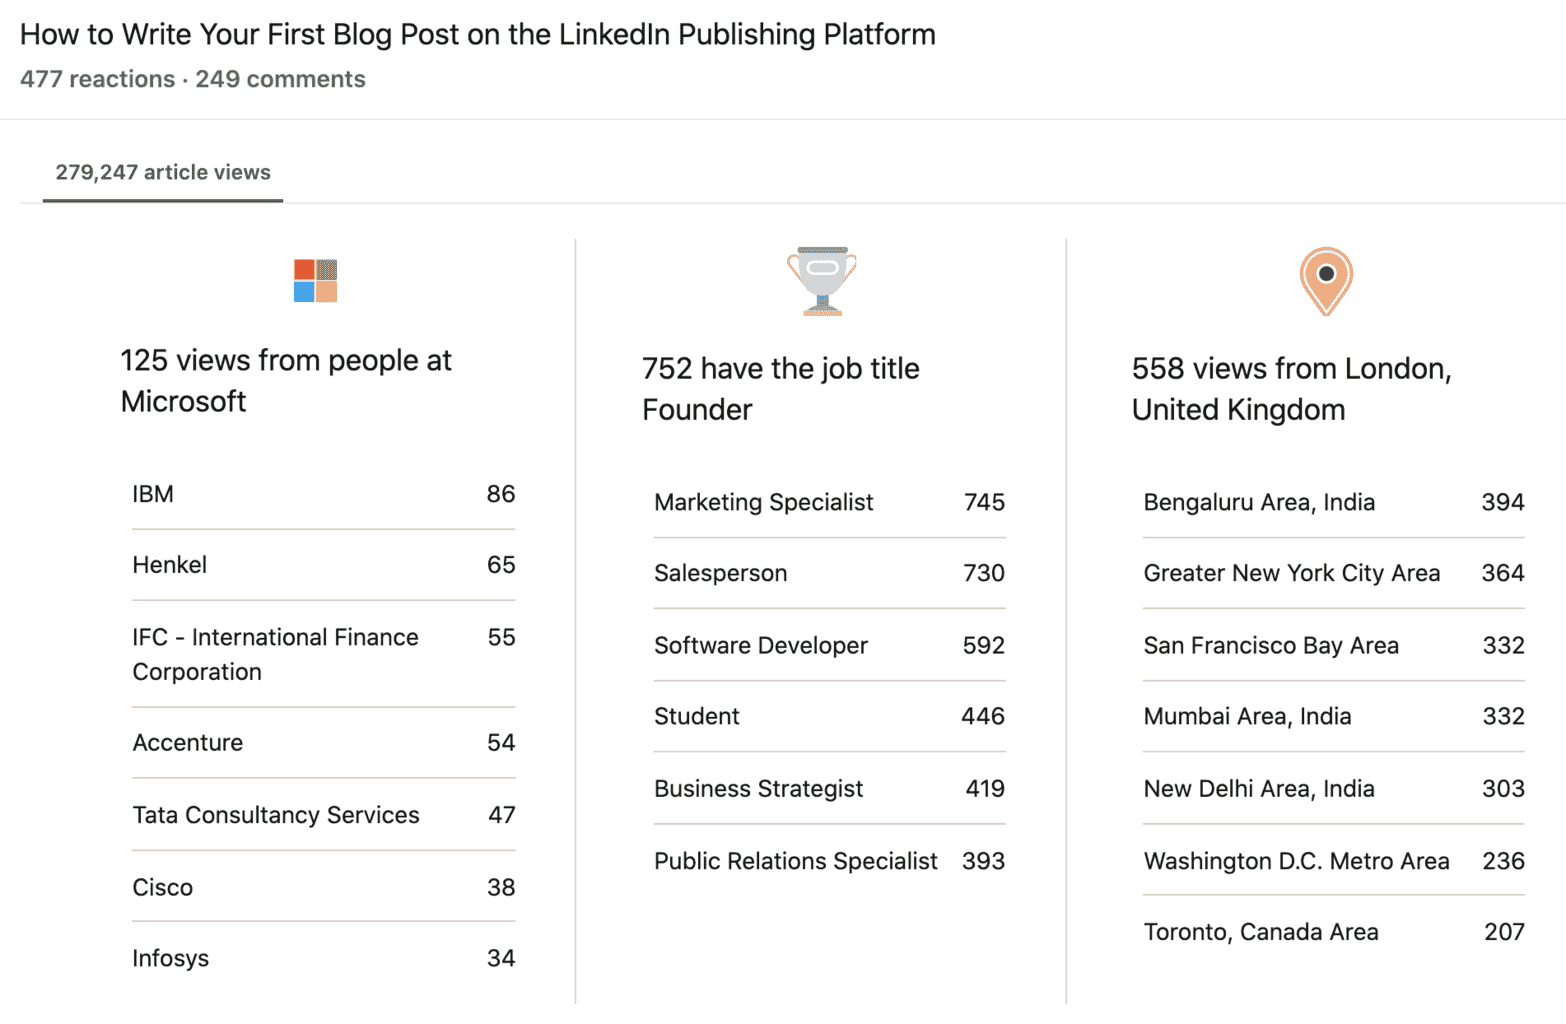Open the 477 reactions link
This screenshot has height=1024, width=1566.
coord(97,79)
